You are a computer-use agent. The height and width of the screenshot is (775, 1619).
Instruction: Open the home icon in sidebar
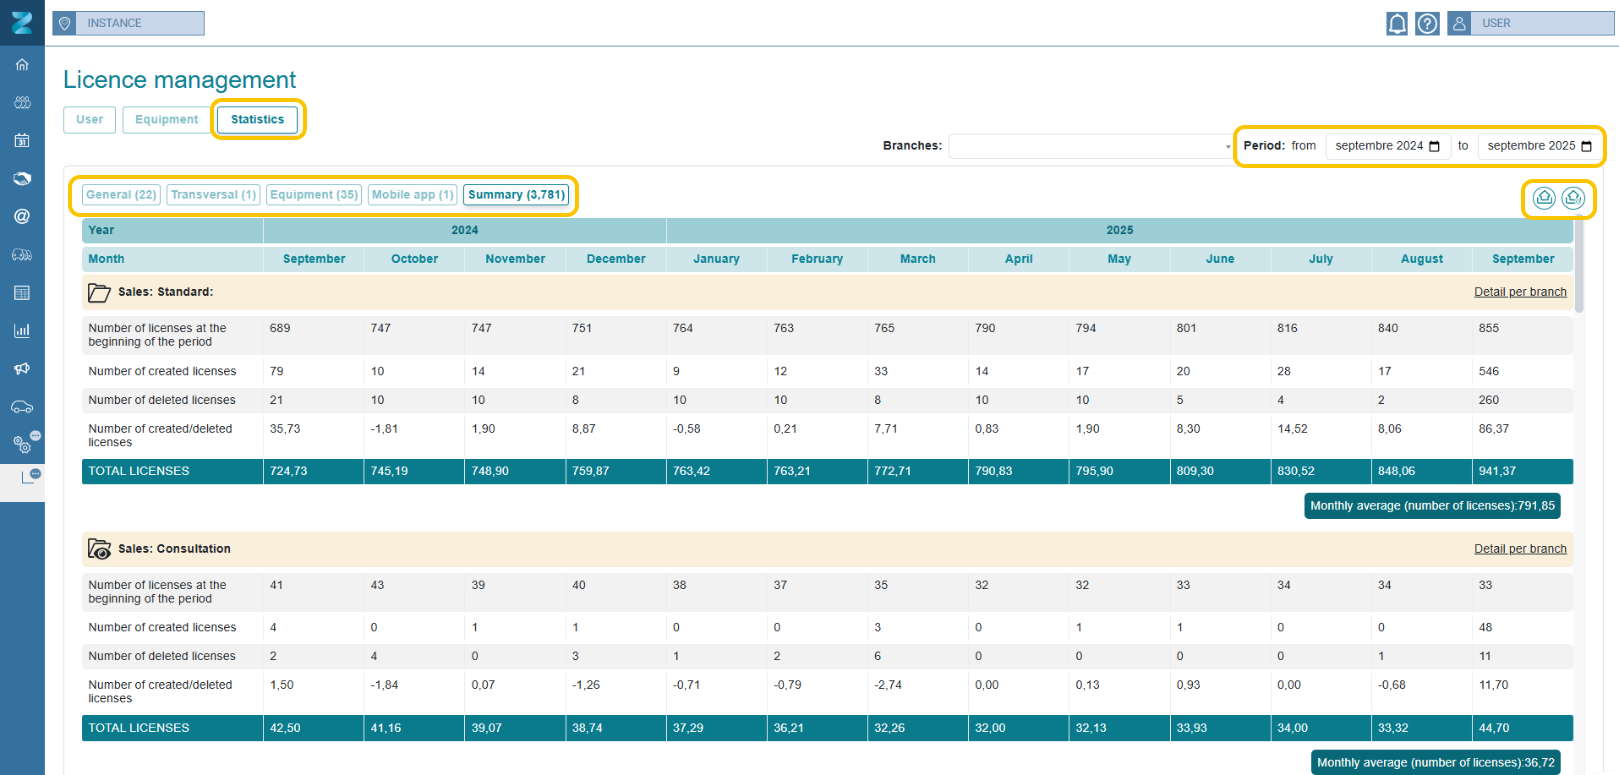[x=22, y=65]
